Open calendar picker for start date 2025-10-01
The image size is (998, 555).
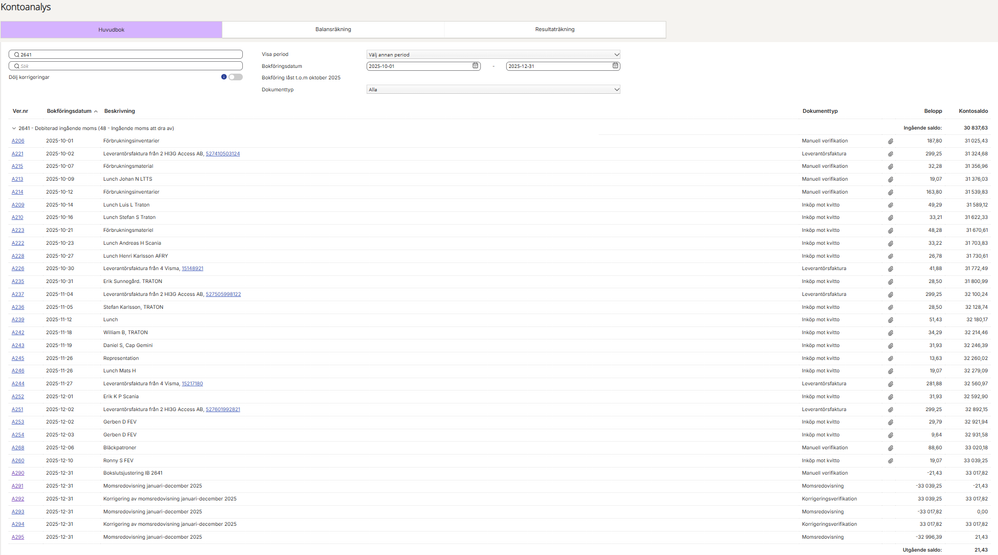475,66
